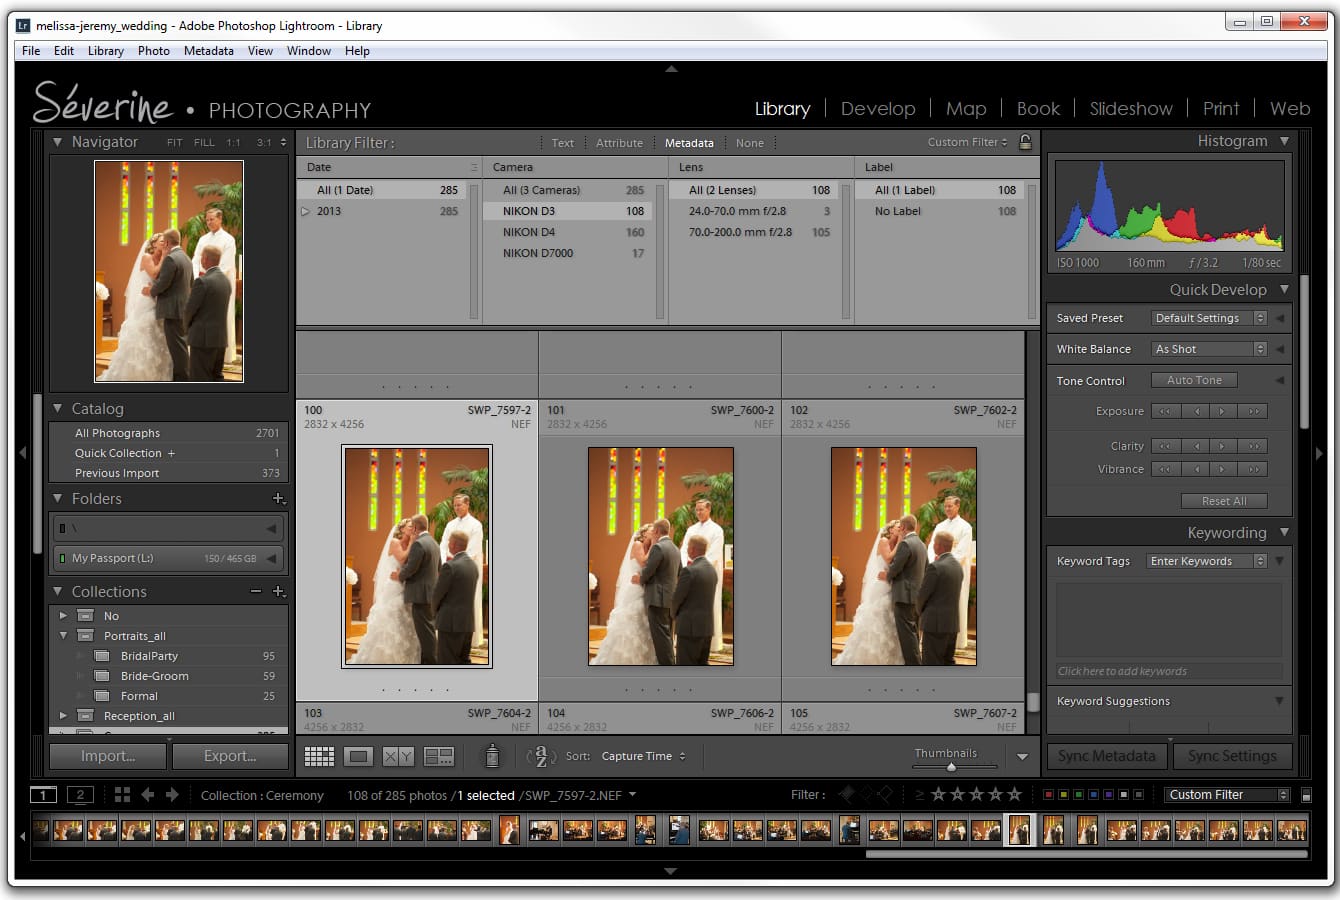Image resolution: width=1340 pixels, height=900 pixels.
Task: Click the Export button
Action: [x=230, y=756]
